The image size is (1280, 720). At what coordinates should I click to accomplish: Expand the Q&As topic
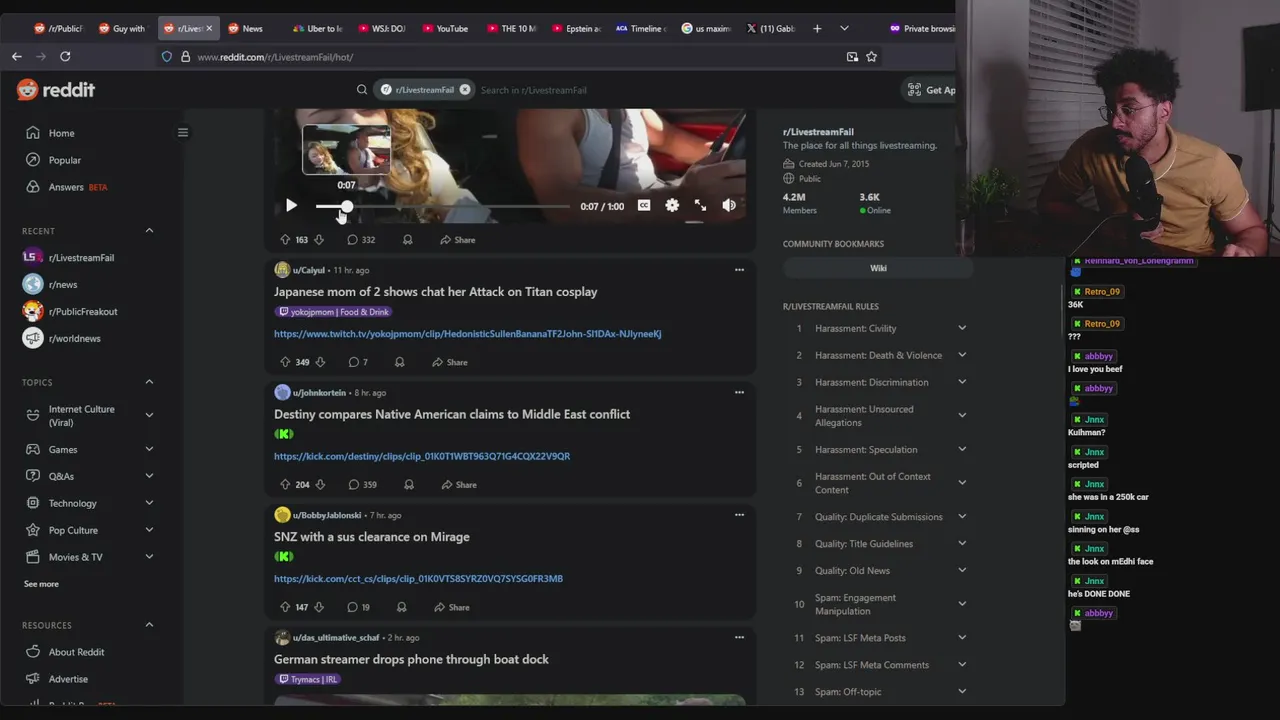point(149,477)
